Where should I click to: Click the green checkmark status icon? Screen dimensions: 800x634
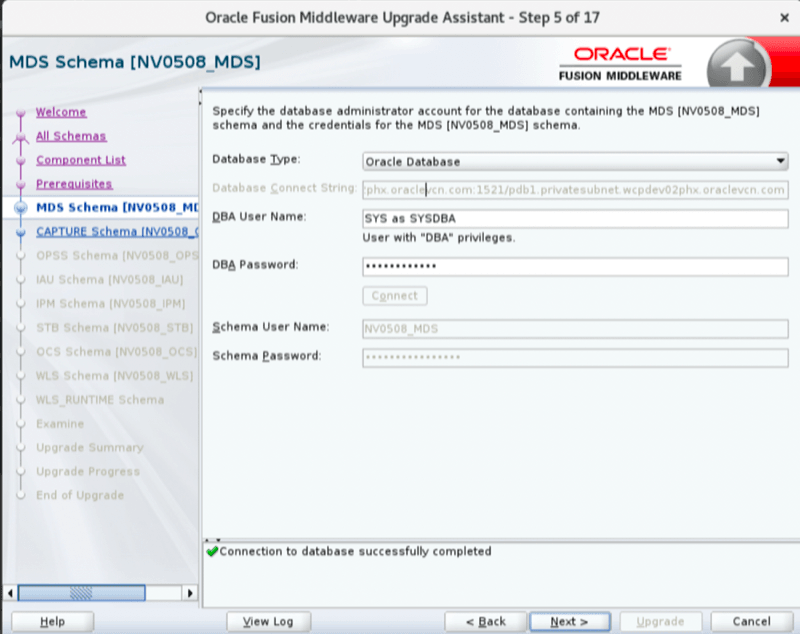tap(212, 551)
